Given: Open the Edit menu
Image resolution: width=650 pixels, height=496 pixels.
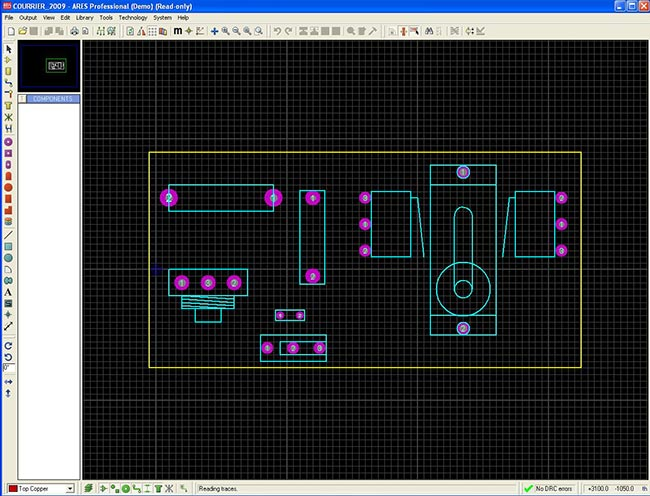Looking at the screenshot, I should pyautogui.click(x=65, y=18).
